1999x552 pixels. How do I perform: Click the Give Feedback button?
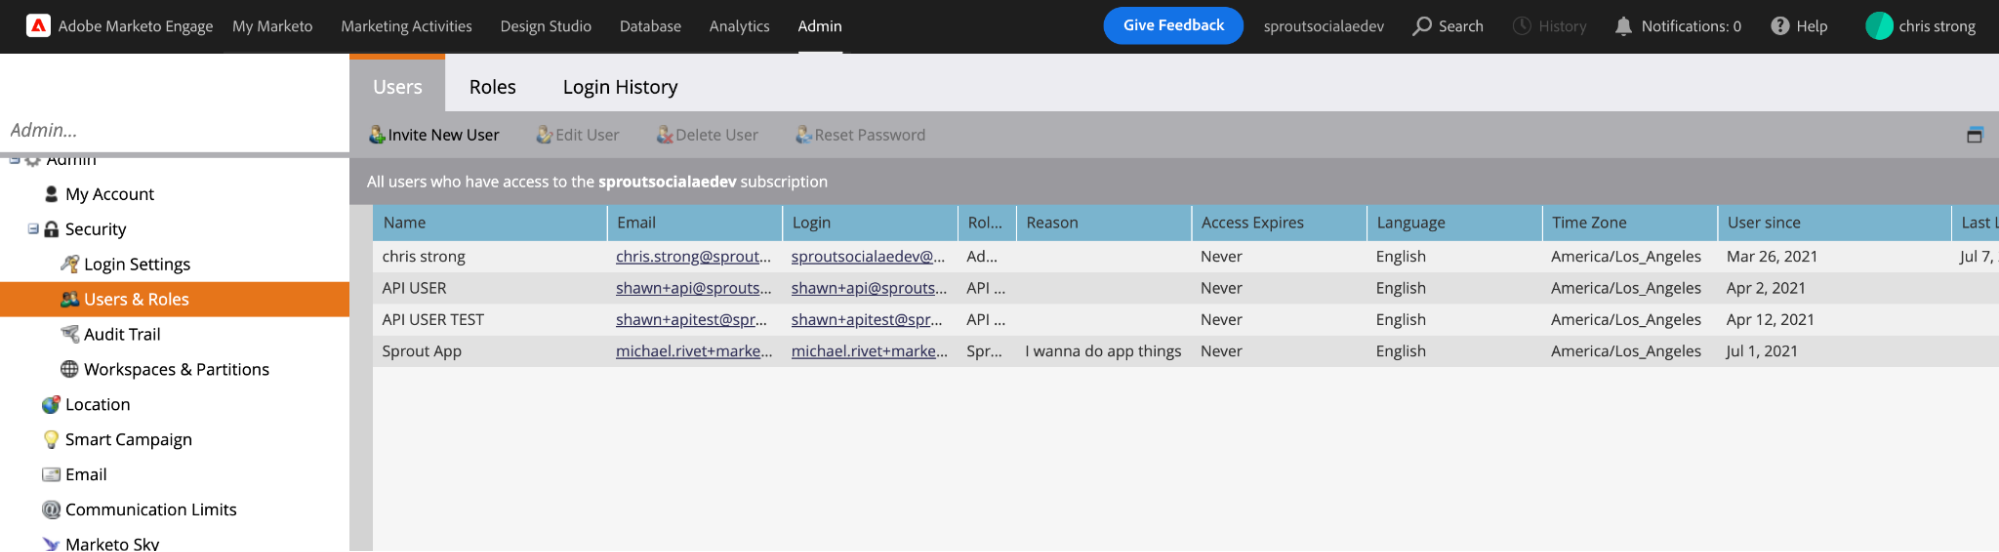click(x=1173, y=26)
